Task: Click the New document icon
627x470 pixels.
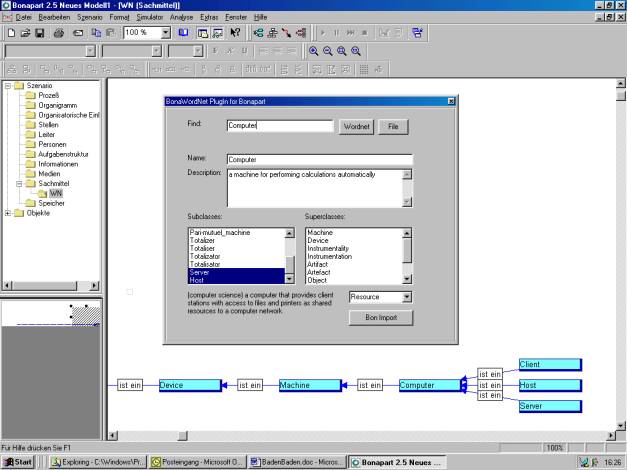Action: pos(9,33)
